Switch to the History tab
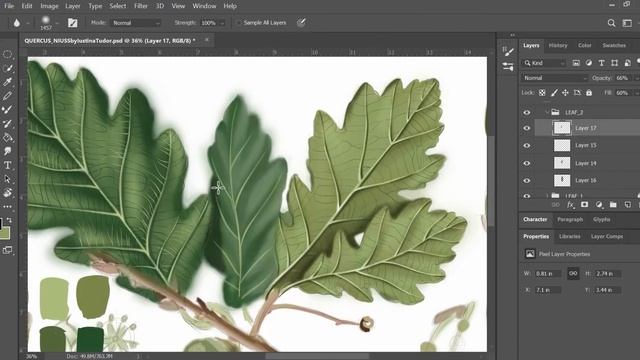640x360 pixels. click(558, 45)
